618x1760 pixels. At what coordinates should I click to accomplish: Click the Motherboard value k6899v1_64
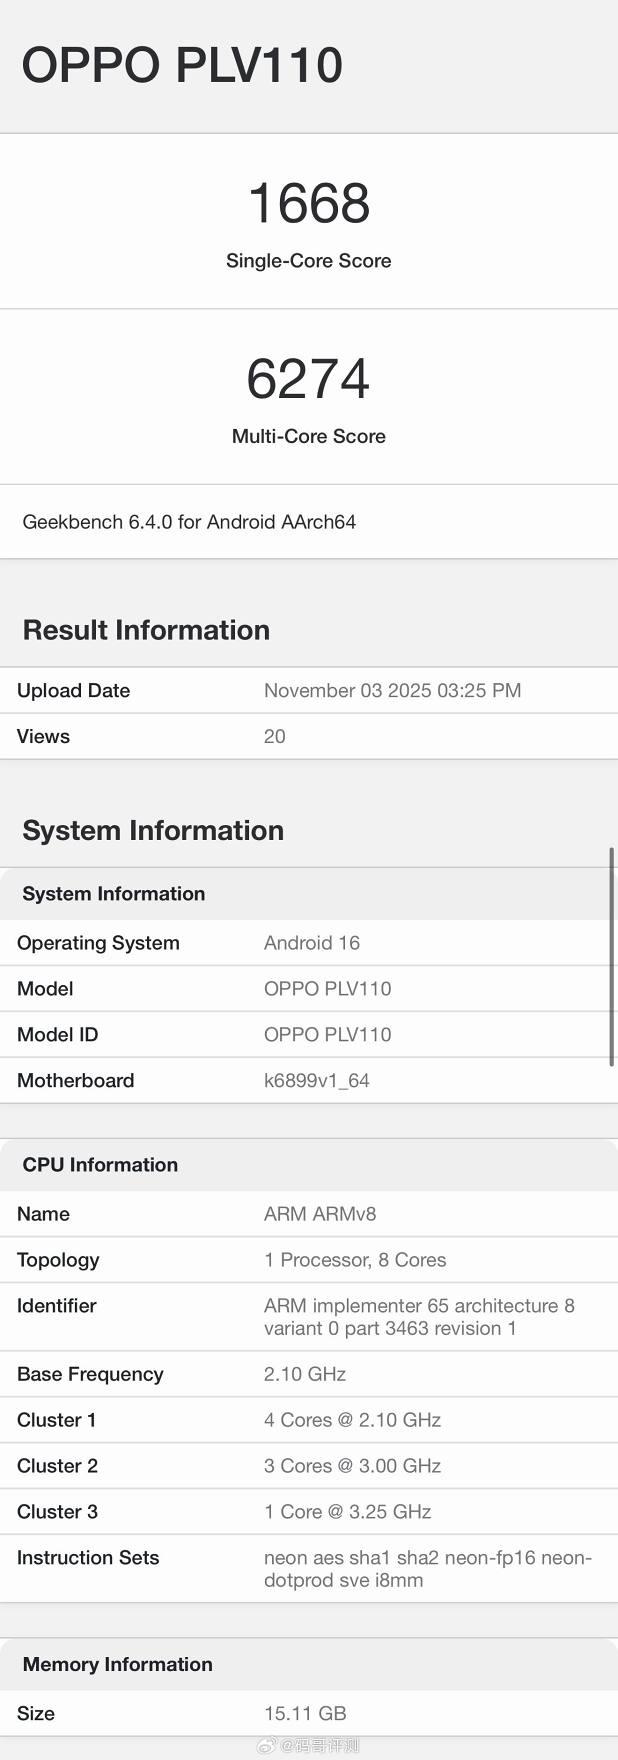point(317,1081)
